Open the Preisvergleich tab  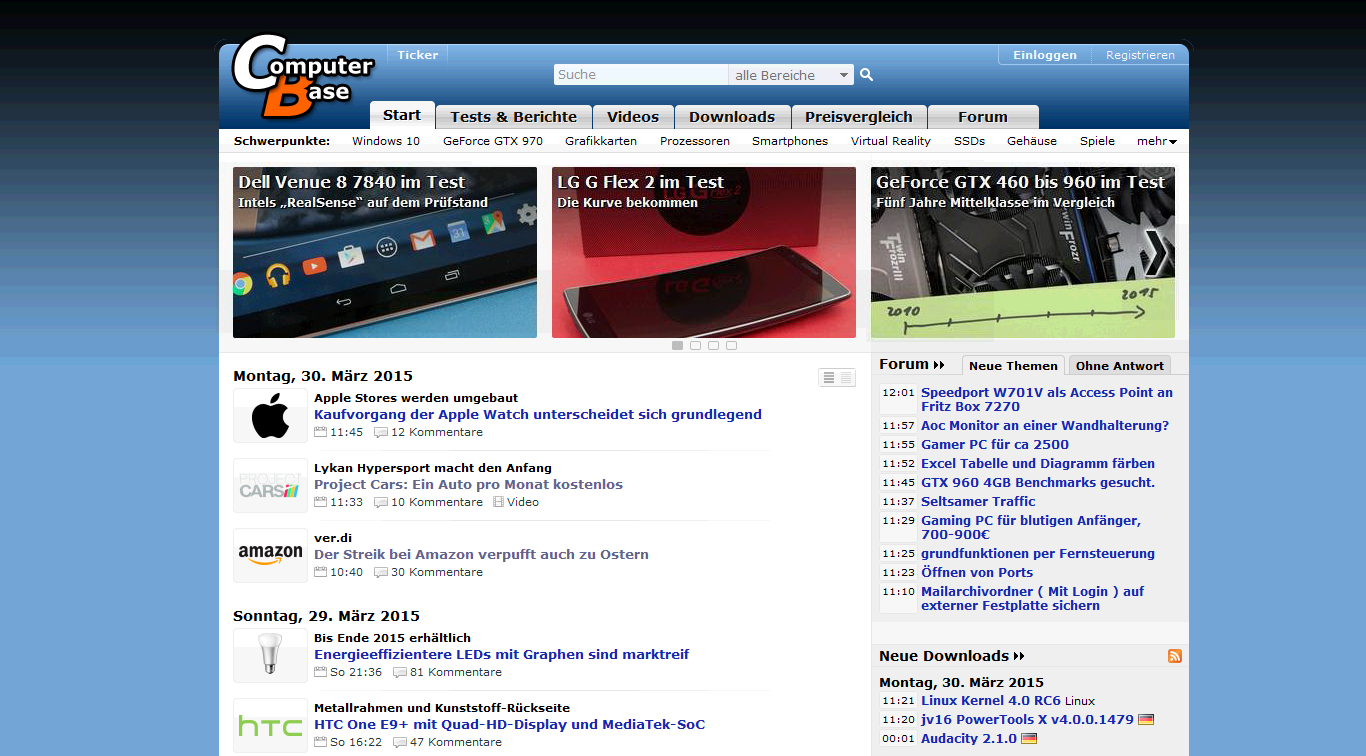[x=859, y=117]
